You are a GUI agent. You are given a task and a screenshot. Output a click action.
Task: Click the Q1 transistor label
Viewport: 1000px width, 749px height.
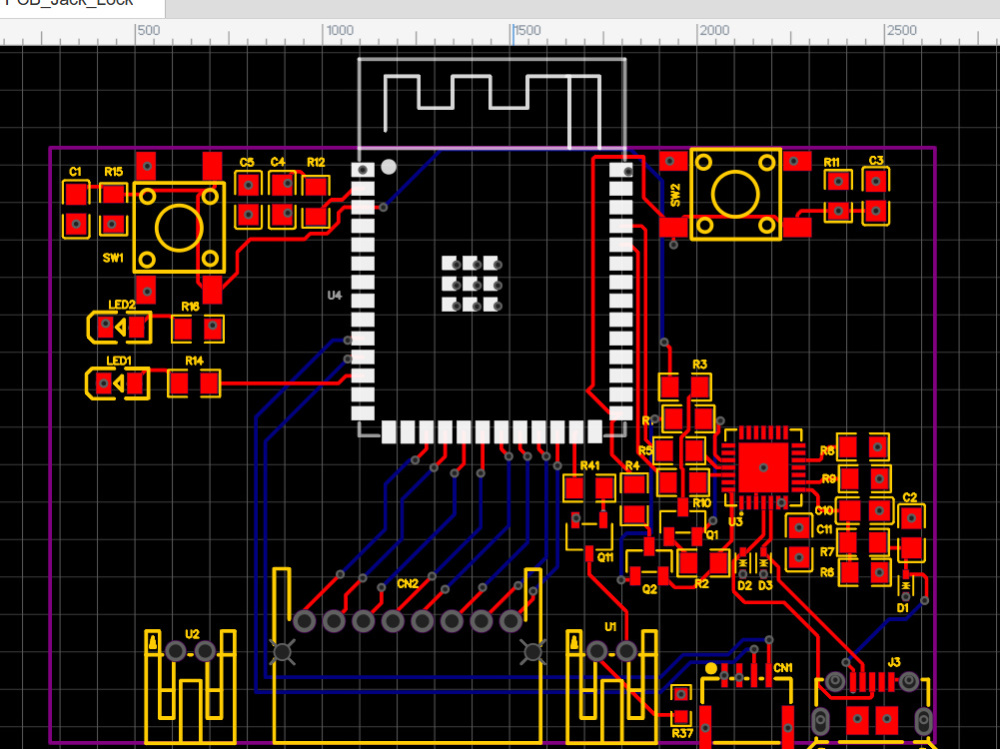[x=712, y=535]
